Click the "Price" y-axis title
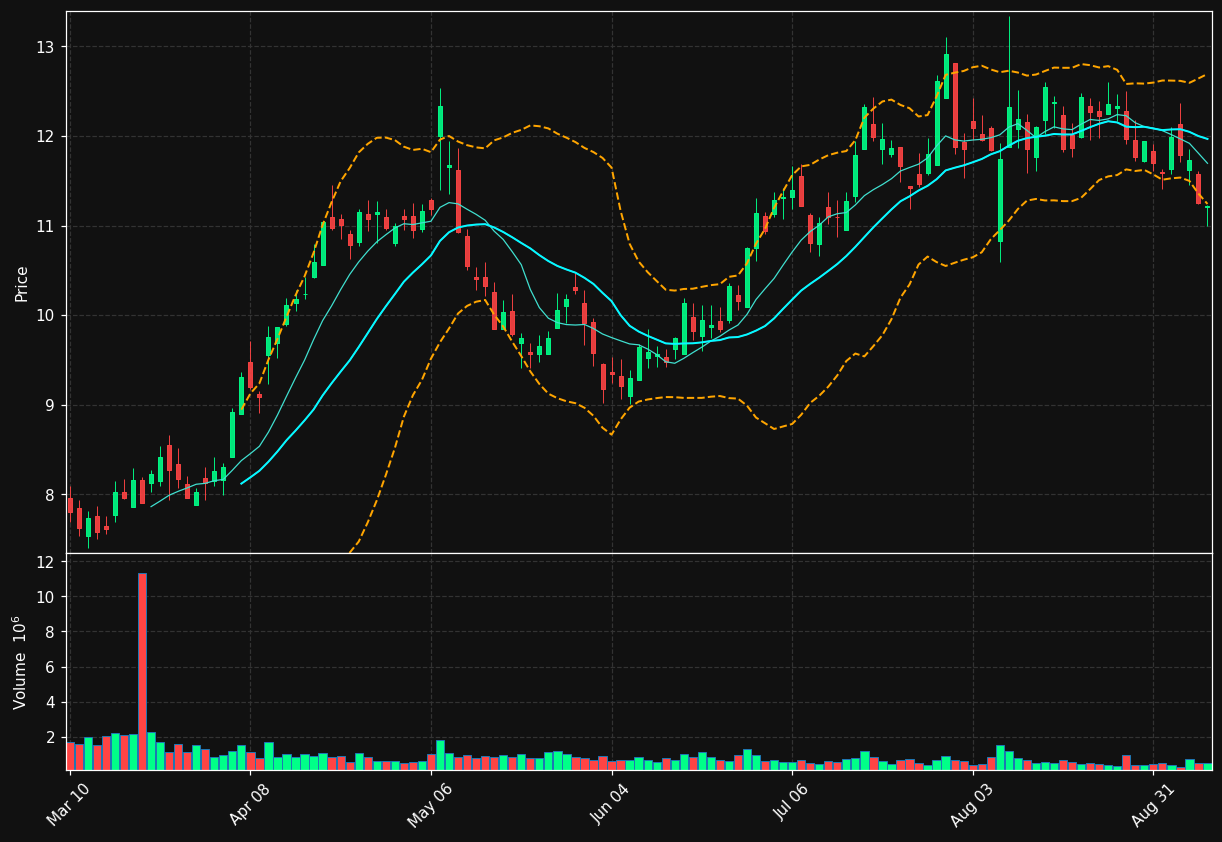The image size is (1222, 842). pyautogui.click(x=22, y=283)
